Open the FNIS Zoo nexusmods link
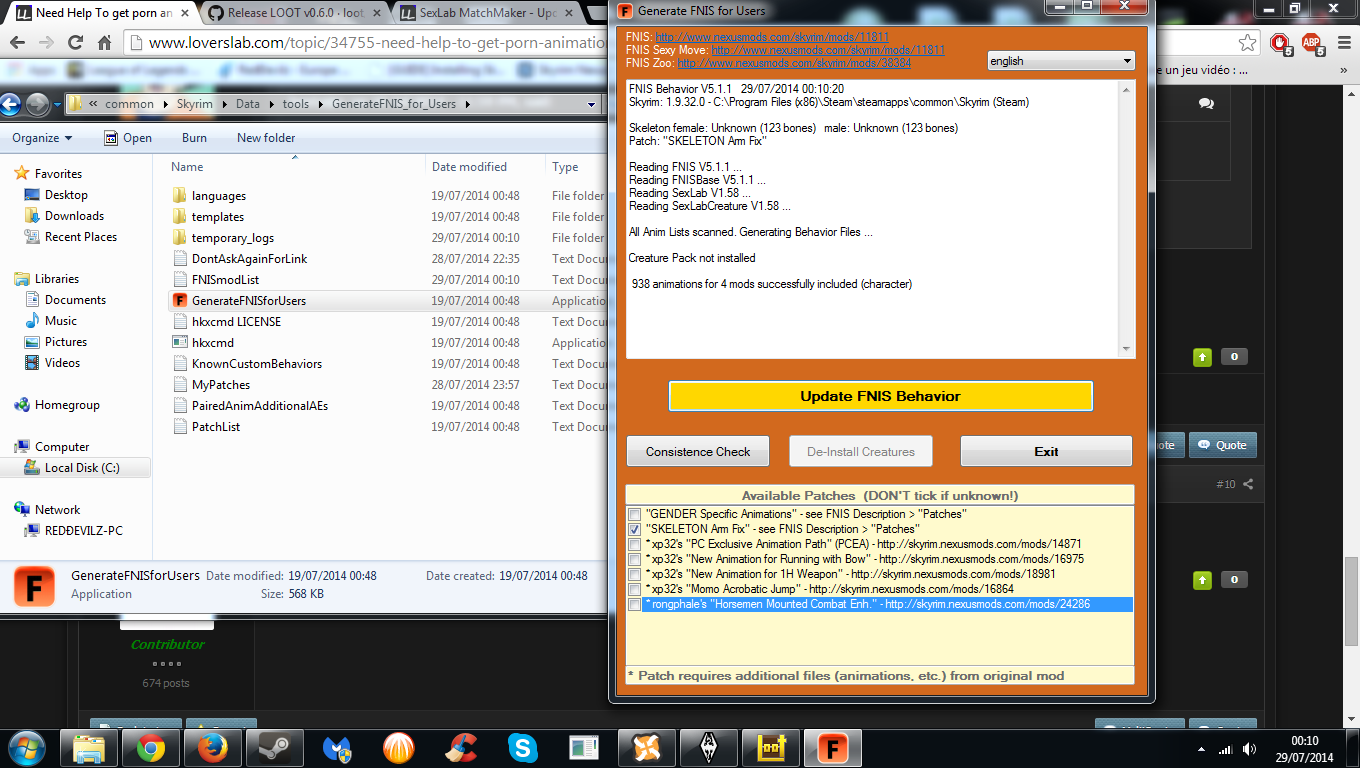 tap(794, 62)
